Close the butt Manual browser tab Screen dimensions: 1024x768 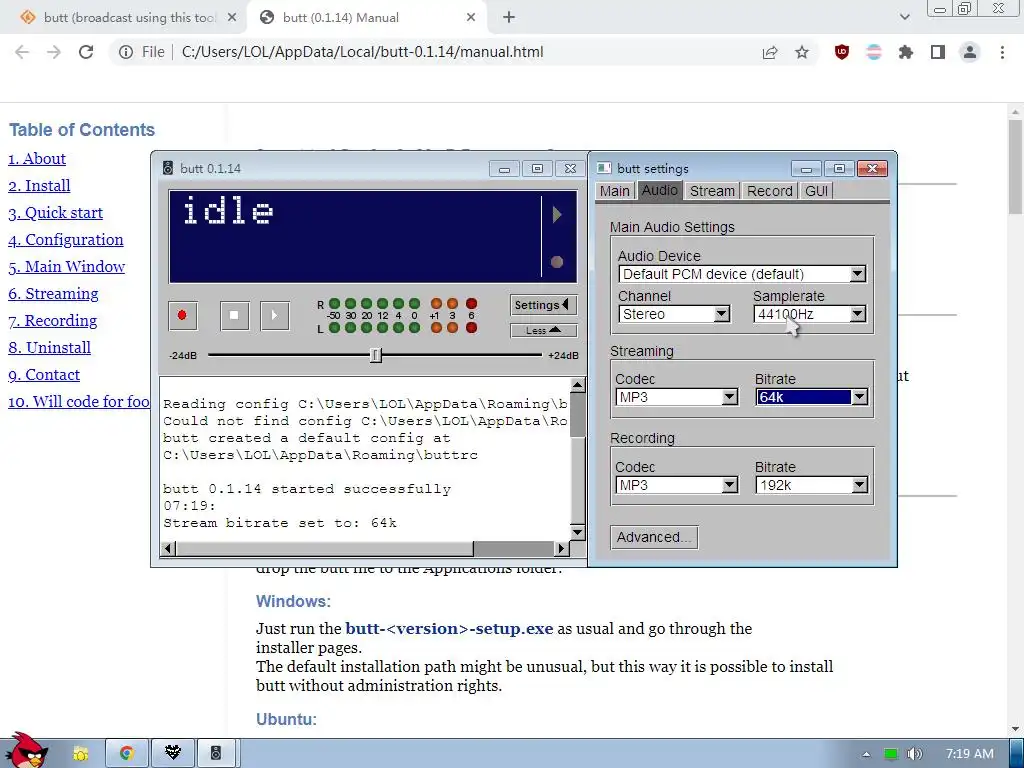[471, 18]
